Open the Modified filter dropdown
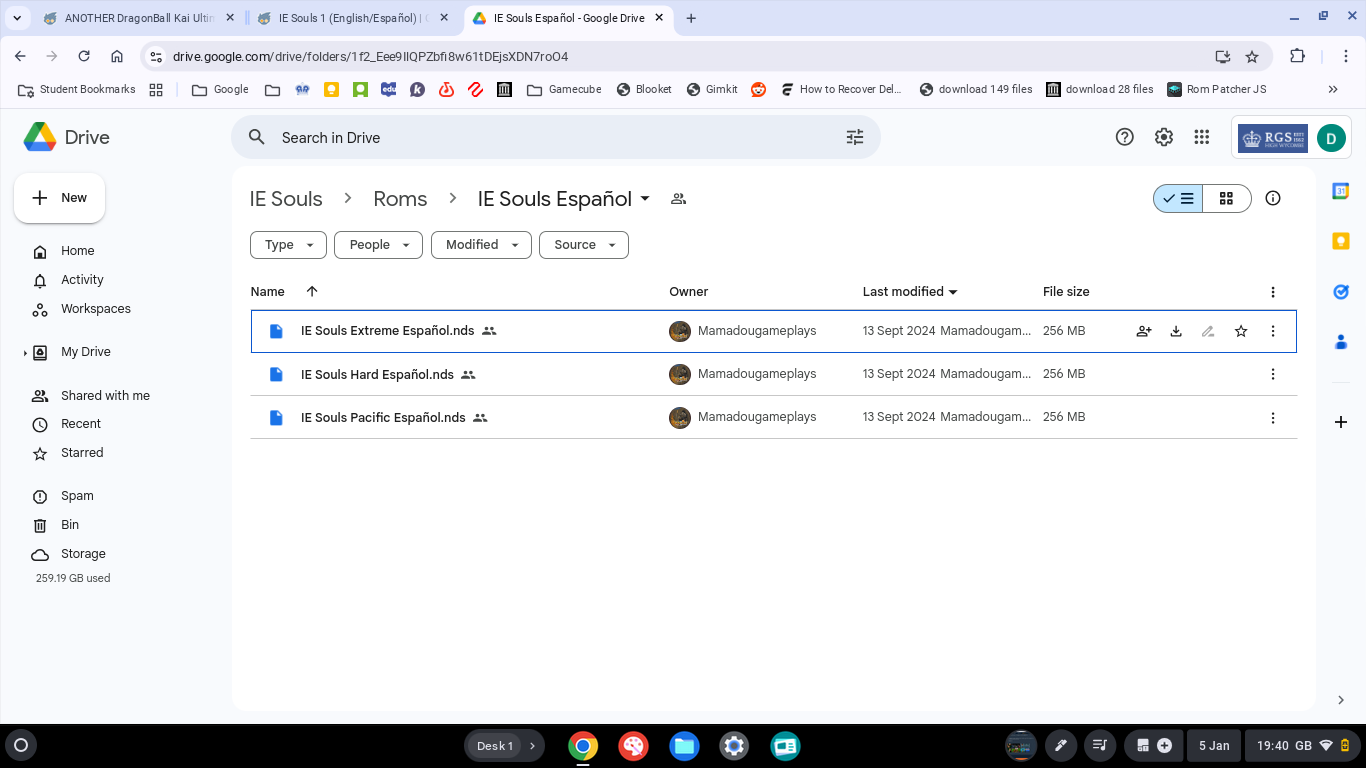 click(481, 245)
